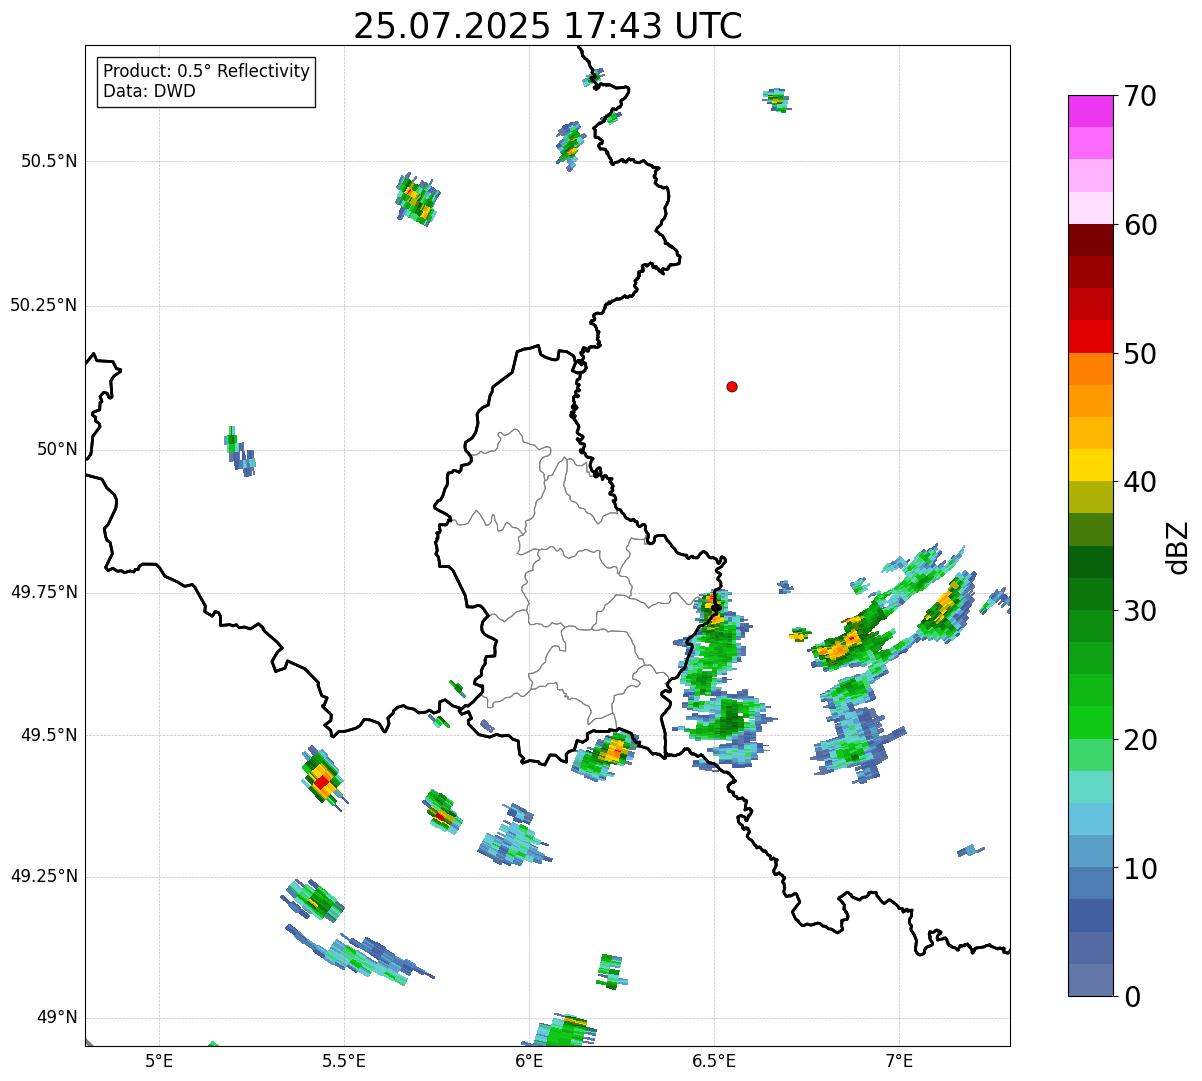Screen dimensions: 1202x1081
Task: Click the title "25.07.2025 17:43 UTC"
Action: [x=548, y=25]
